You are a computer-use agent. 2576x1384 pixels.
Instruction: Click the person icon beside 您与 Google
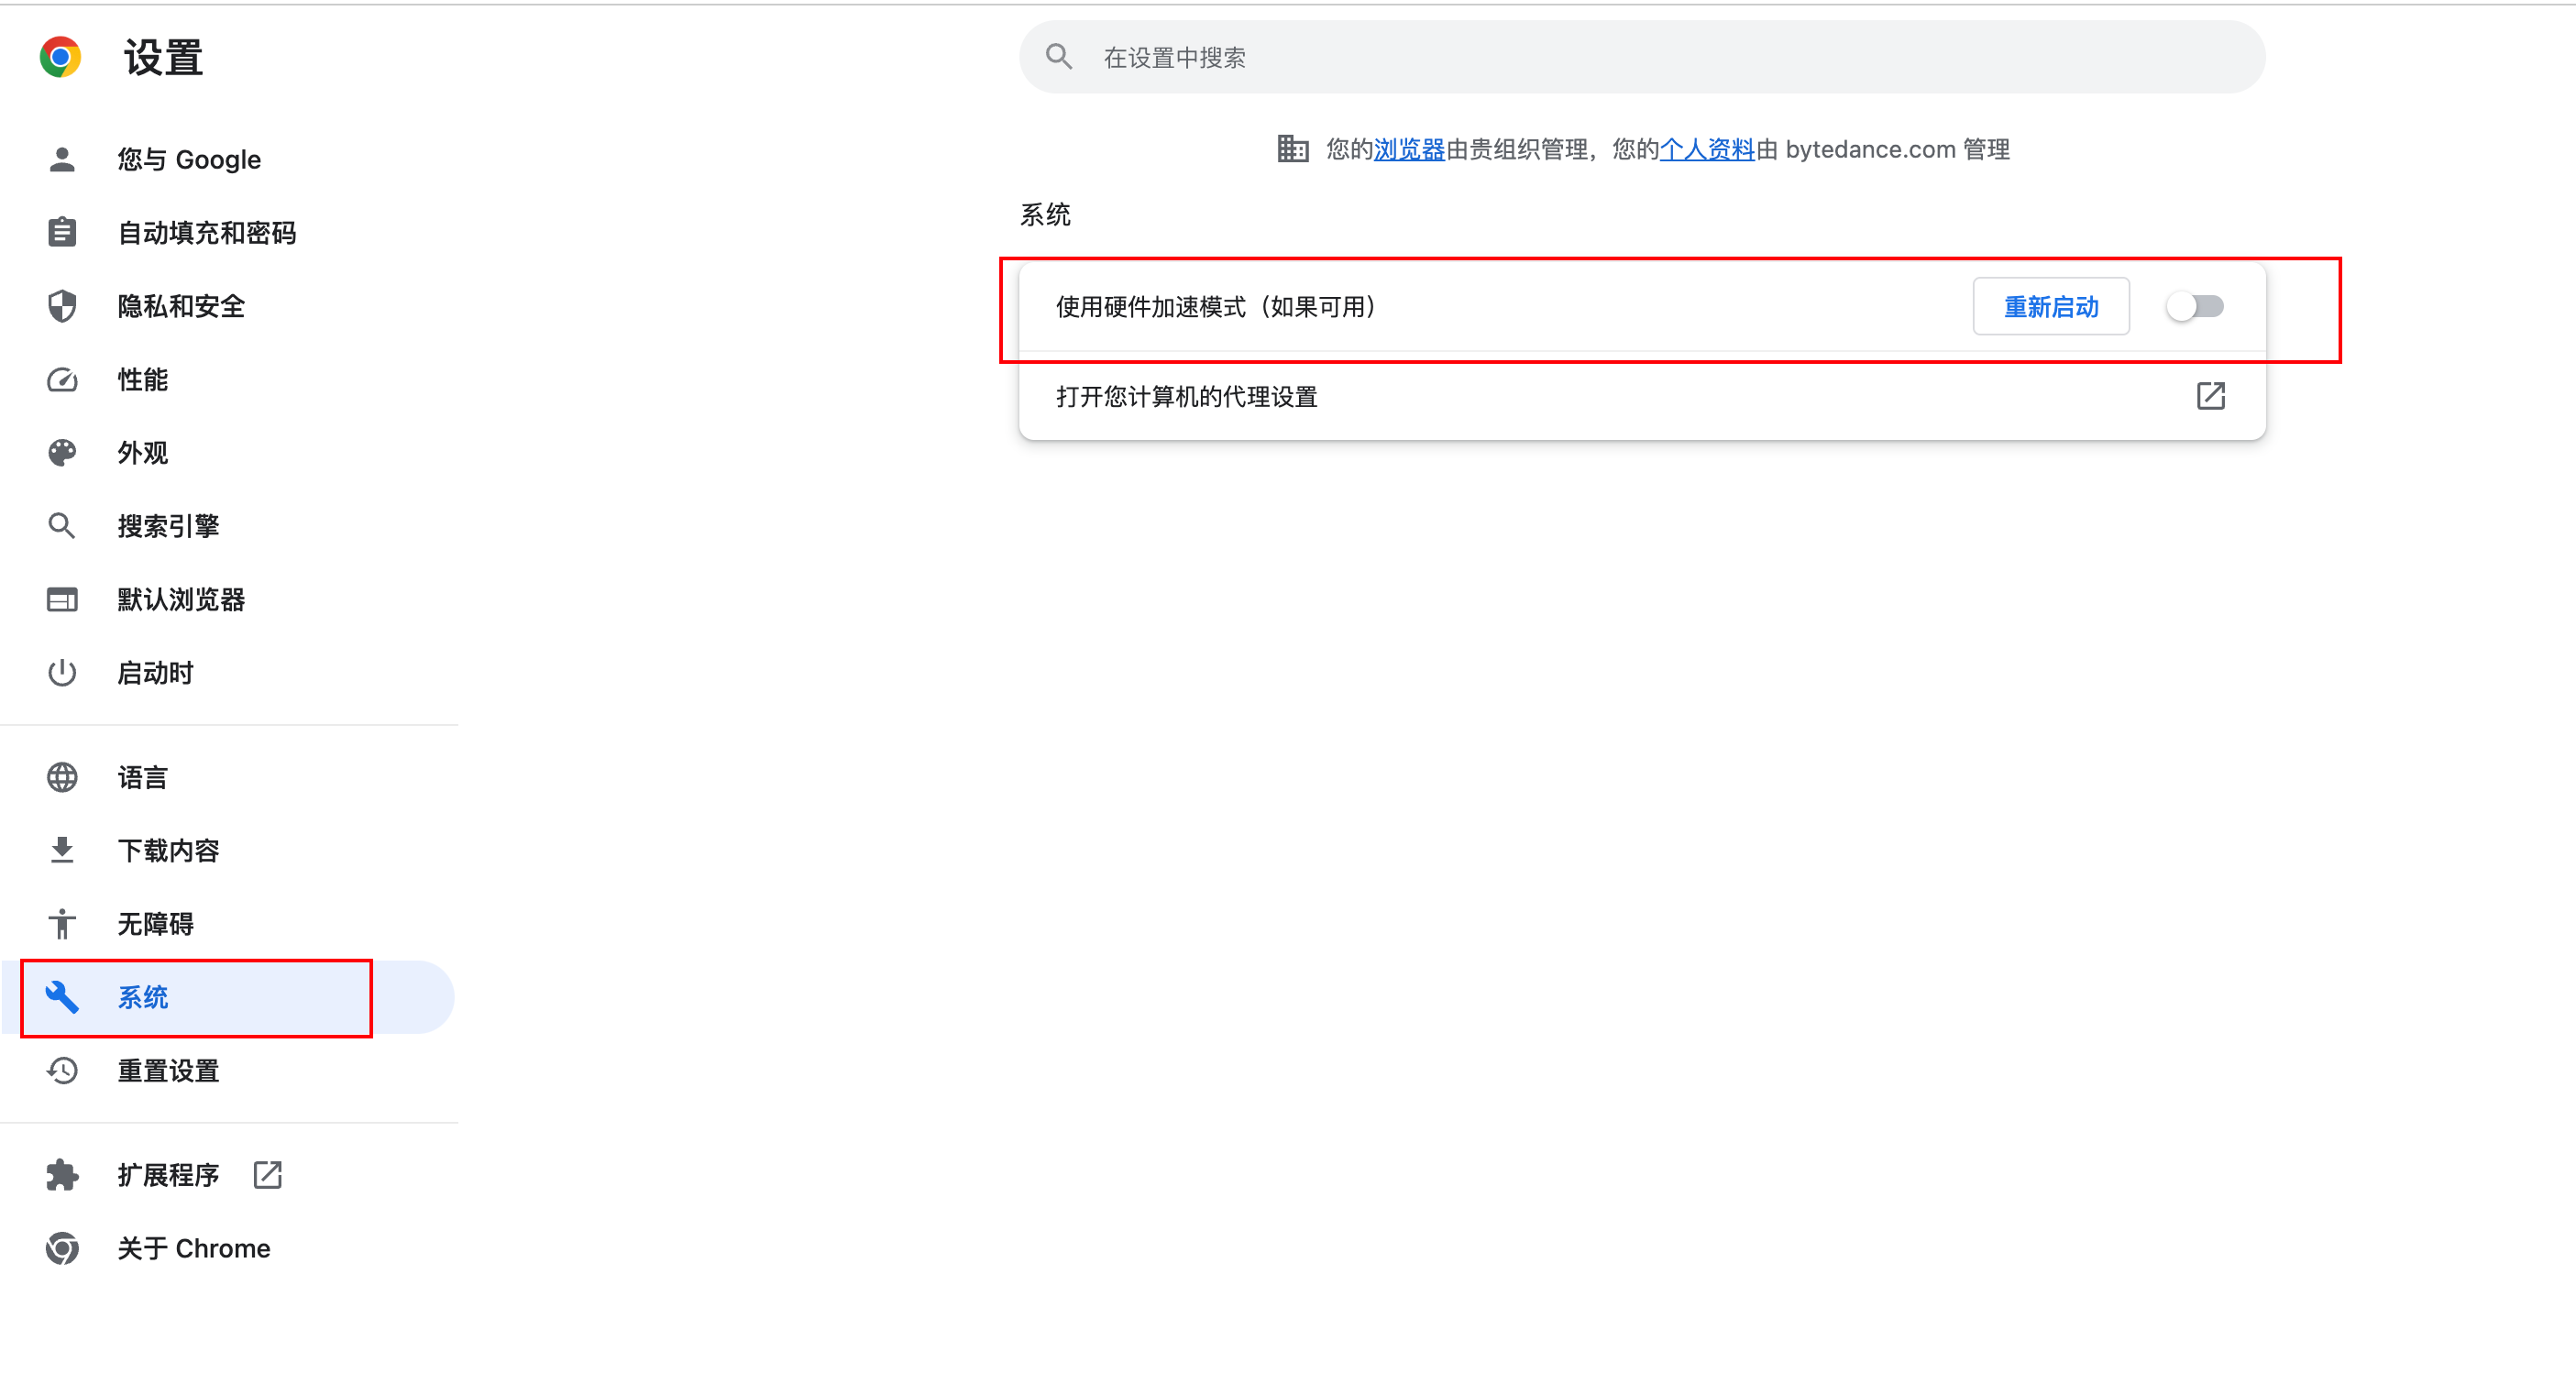pyautogui.click(x=62, y=160)
